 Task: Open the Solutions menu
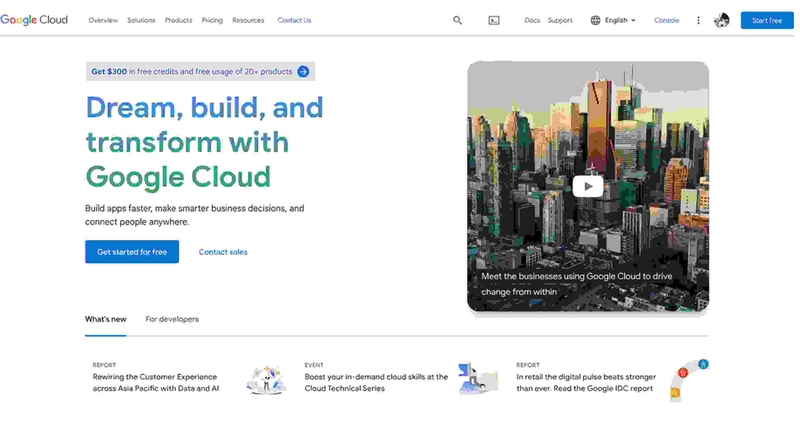141,20
